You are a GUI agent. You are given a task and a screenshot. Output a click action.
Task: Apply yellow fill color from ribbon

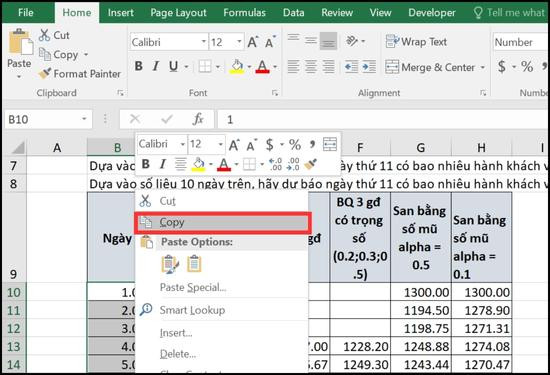[x=237, y=66]
